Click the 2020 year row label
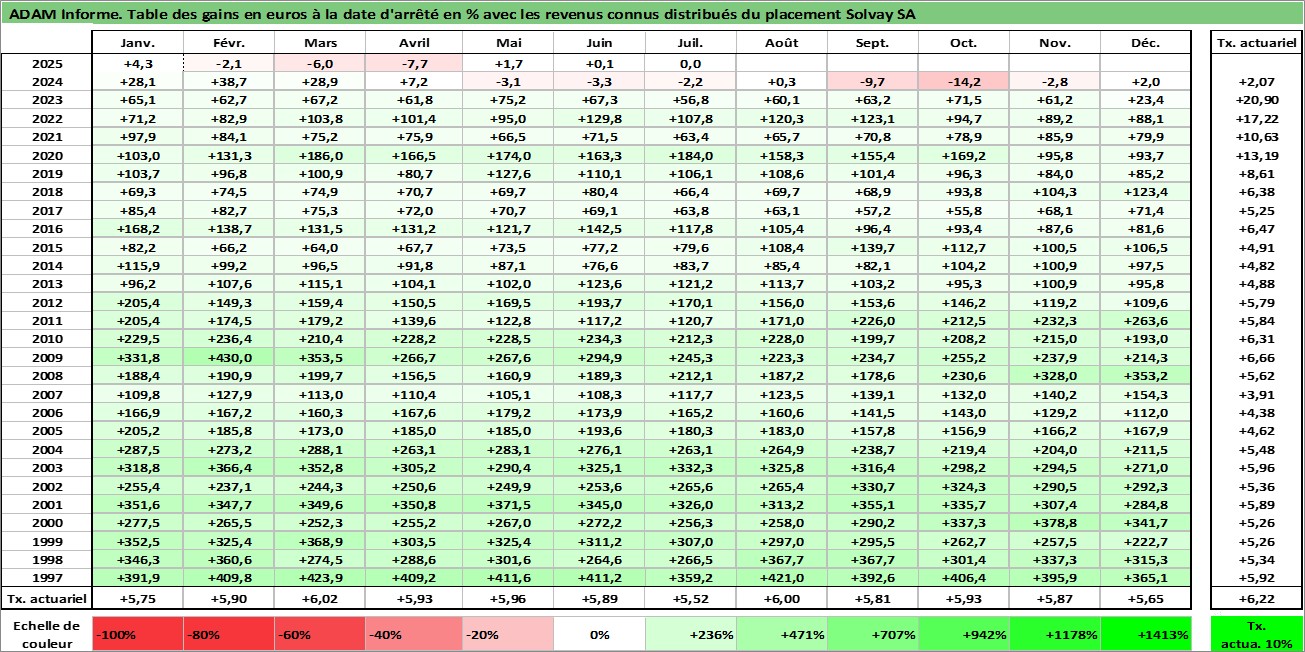This screenshot has height=652, width=1305. click(x=46, y=155)
